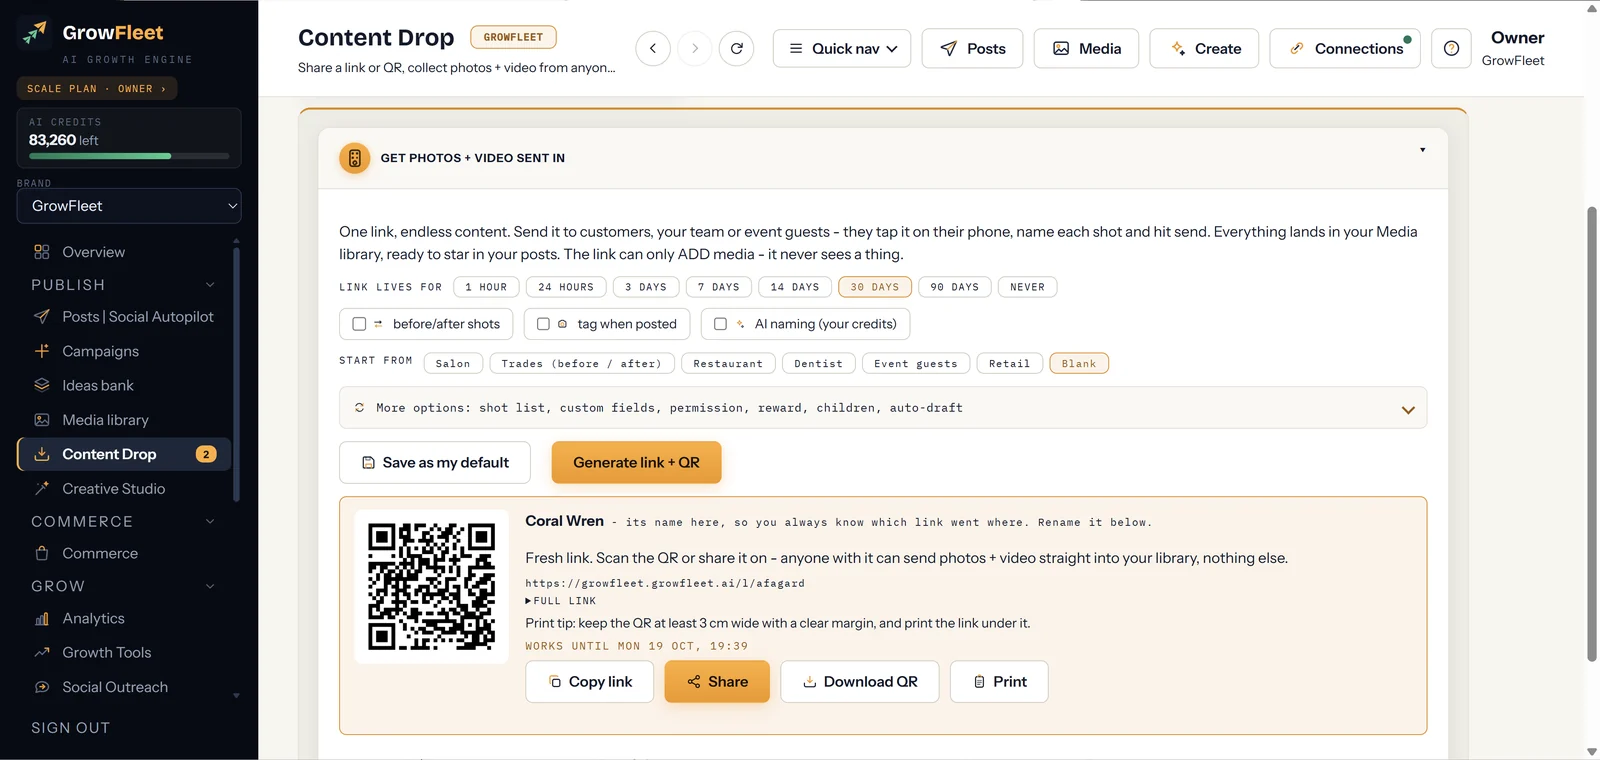Click the Overview grid icon in sidebar
Image resolution: width=1600 pixels, height=760 pixels.
(42, 252)
